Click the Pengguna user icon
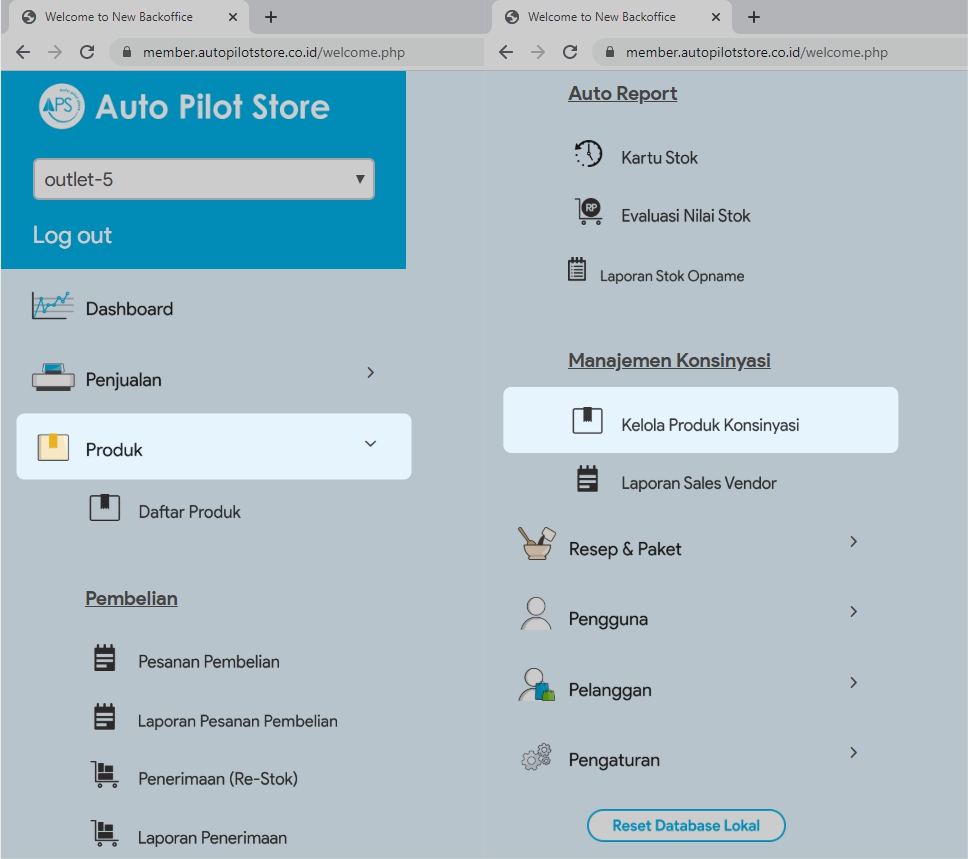This screenshot has width=968, height=859. coord(536,614)
